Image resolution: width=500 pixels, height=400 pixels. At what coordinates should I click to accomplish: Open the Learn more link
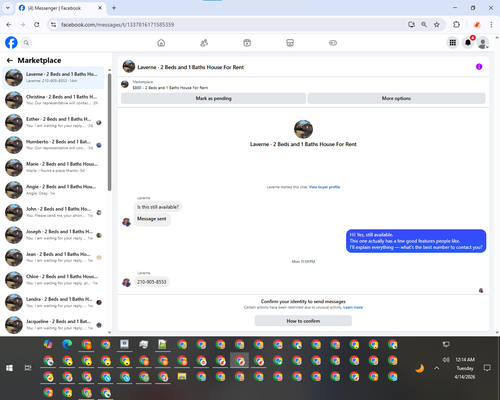click(353, 307)
